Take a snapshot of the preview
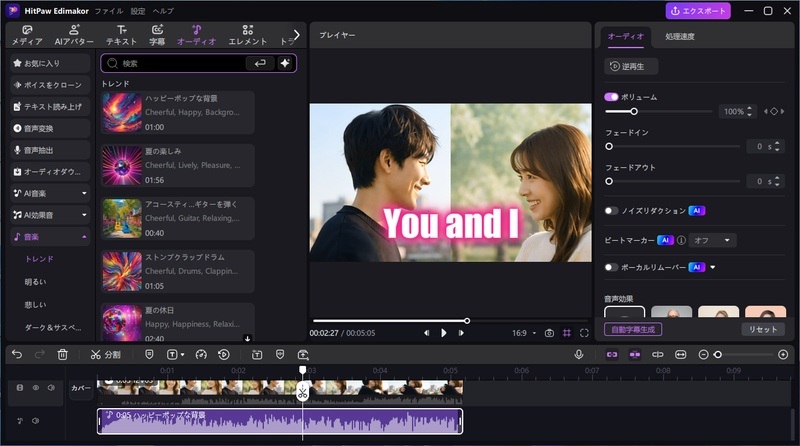800x446 pixels. (x=549, y=333)
